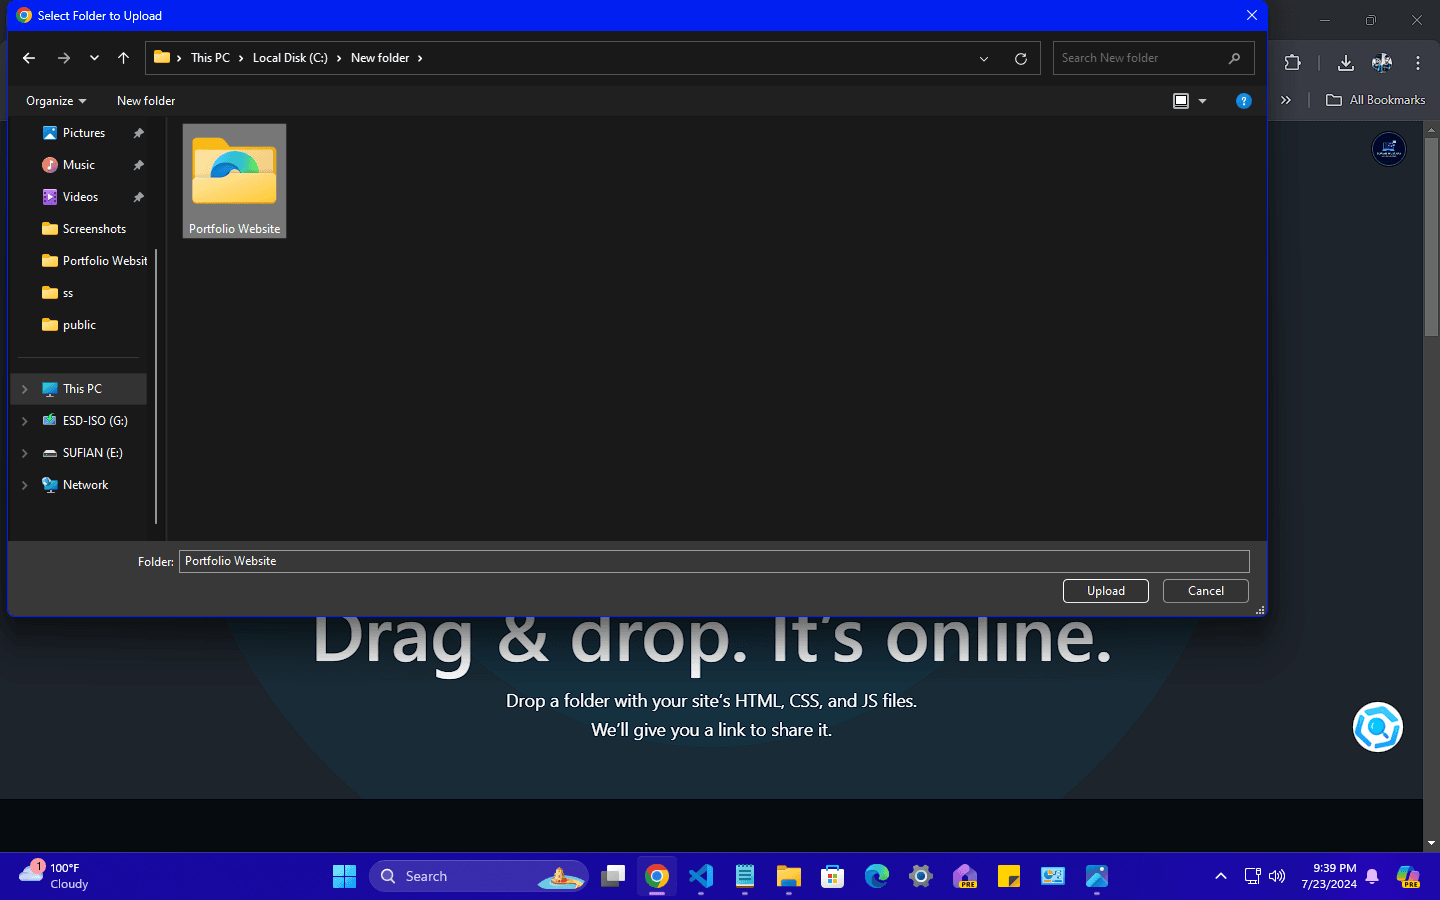Image resolution: width=1440 pixels, height=900 pixels.
Task: Open Chrome profile avatar
Action: (1382, 62)
